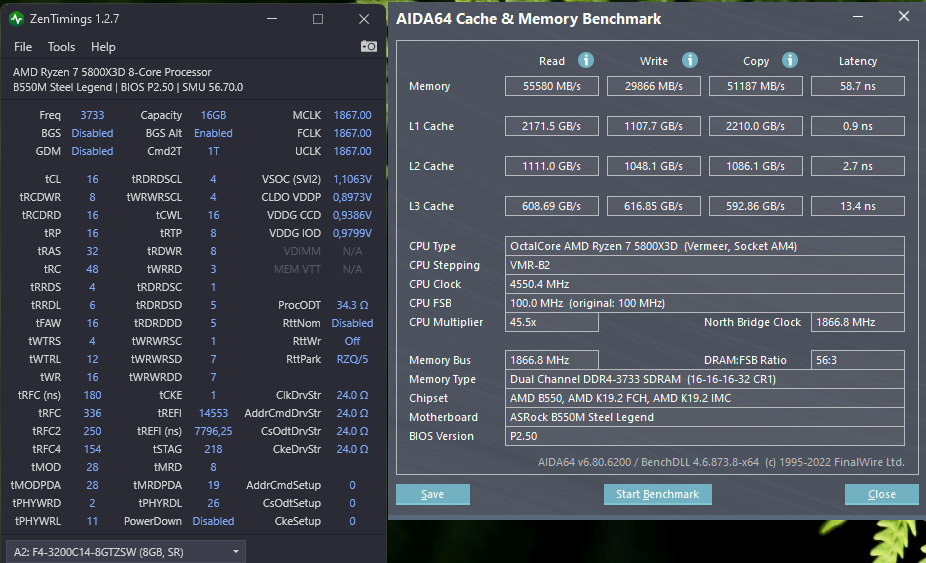Click the DRAM:FSB Ratio field 56:3
The height and width of the screenshot is (563, 926).
[x=857, y=360]
